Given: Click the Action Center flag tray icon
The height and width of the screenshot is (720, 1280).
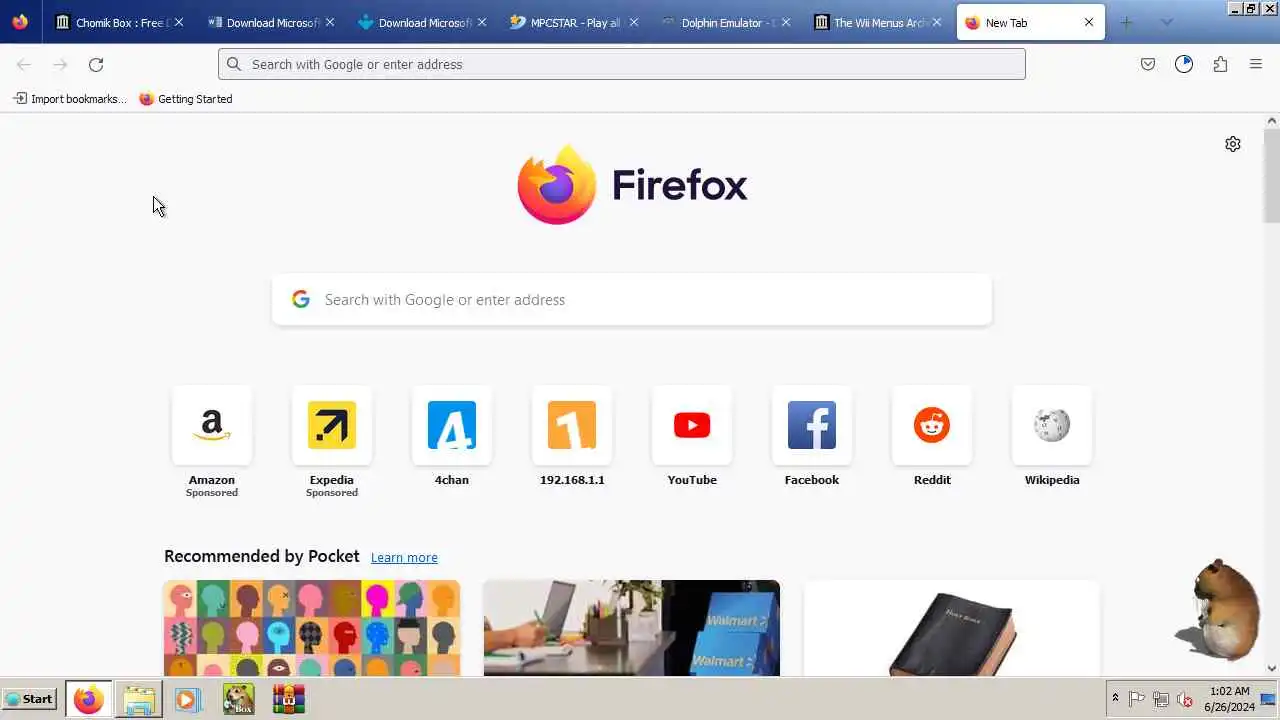Looking at the screenshot, I should pos(1137,699).
